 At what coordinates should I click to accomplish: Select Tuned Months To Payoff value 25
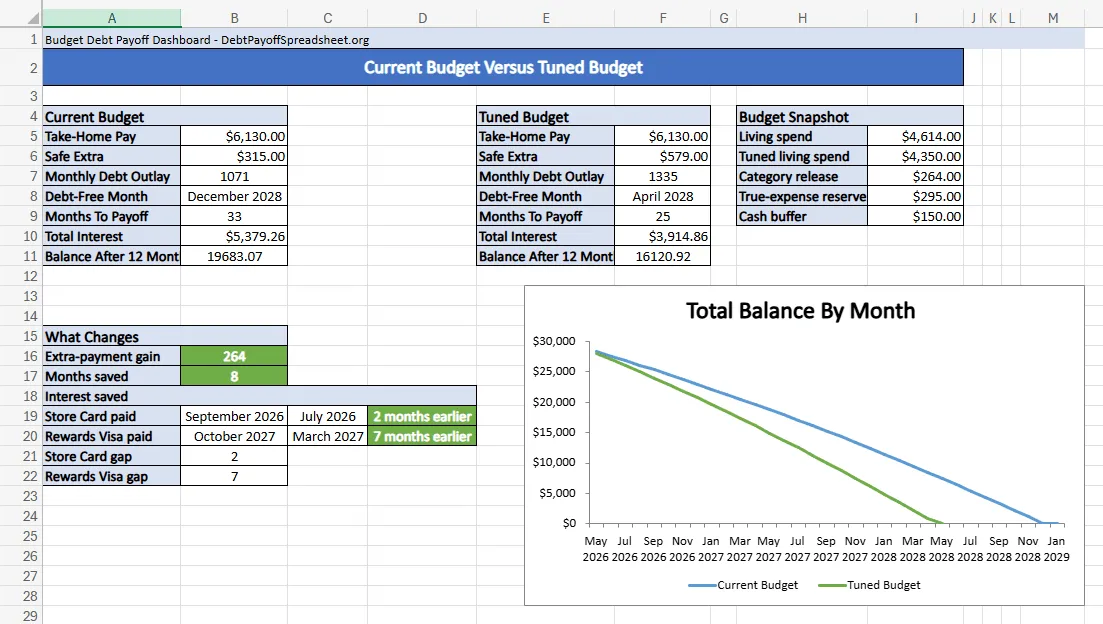point(663,217)
